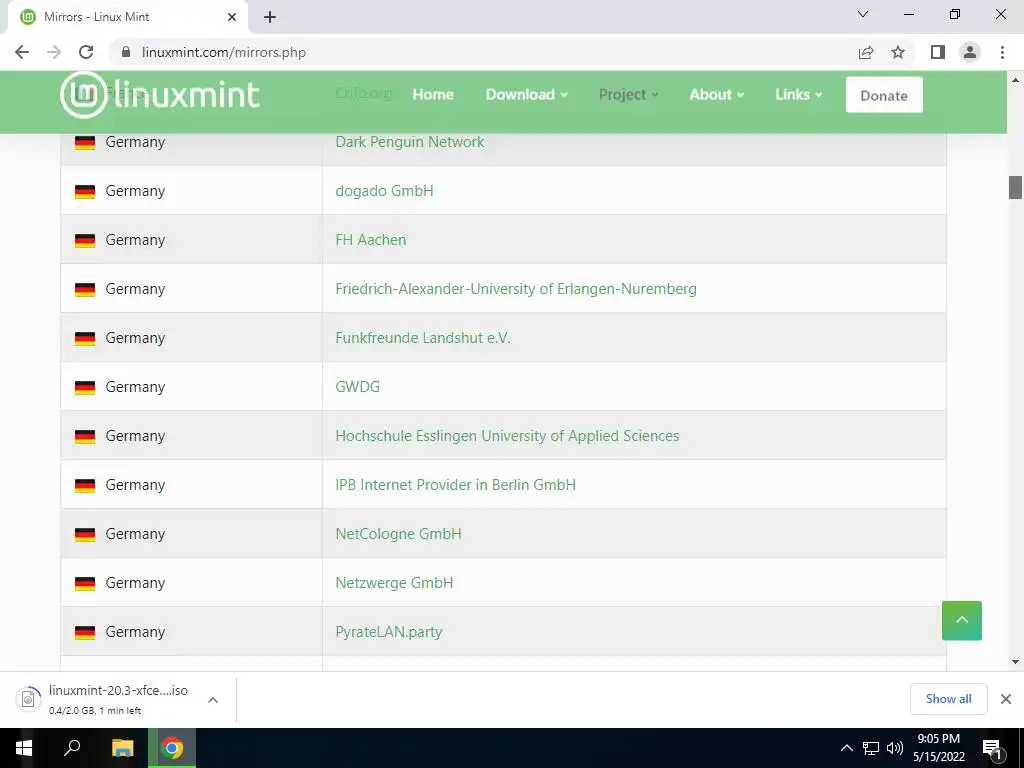Show hidden system tray icons
1024x768 pixels.
[x=846, y=748]
